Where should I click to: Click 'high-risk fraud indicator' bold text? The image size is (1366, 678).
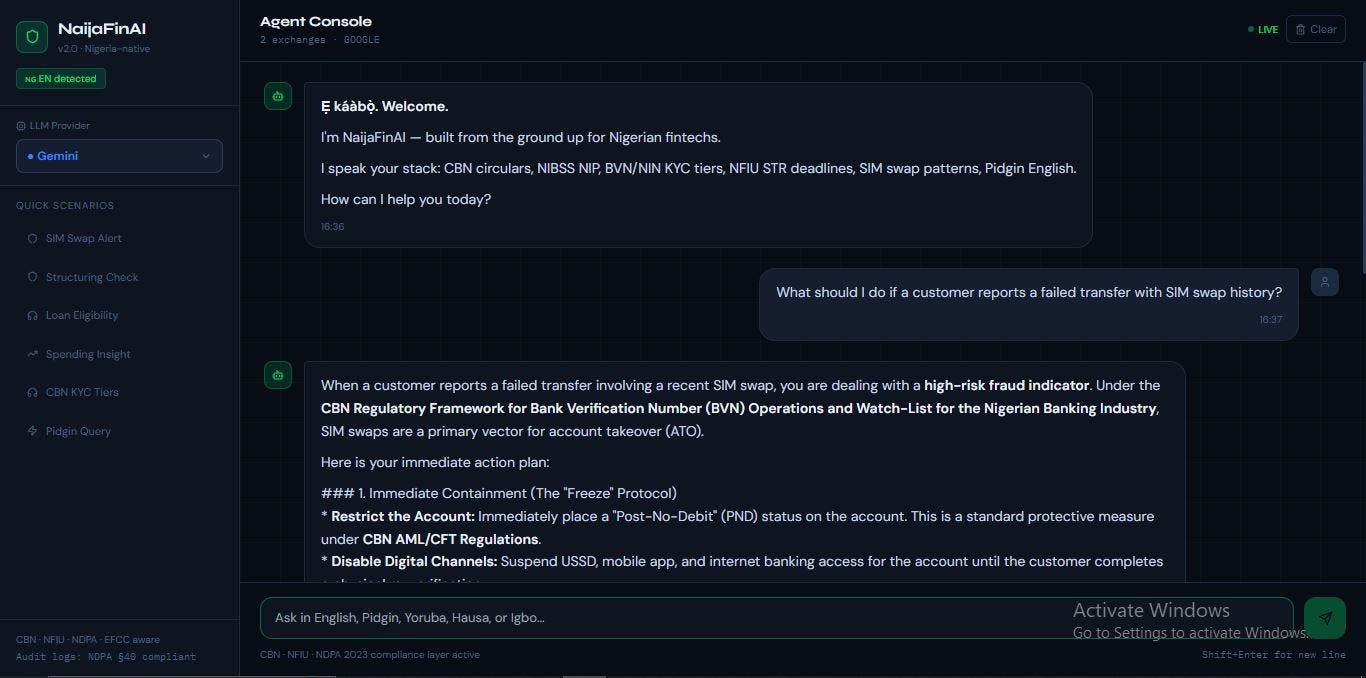click(x=1006, y=385)
